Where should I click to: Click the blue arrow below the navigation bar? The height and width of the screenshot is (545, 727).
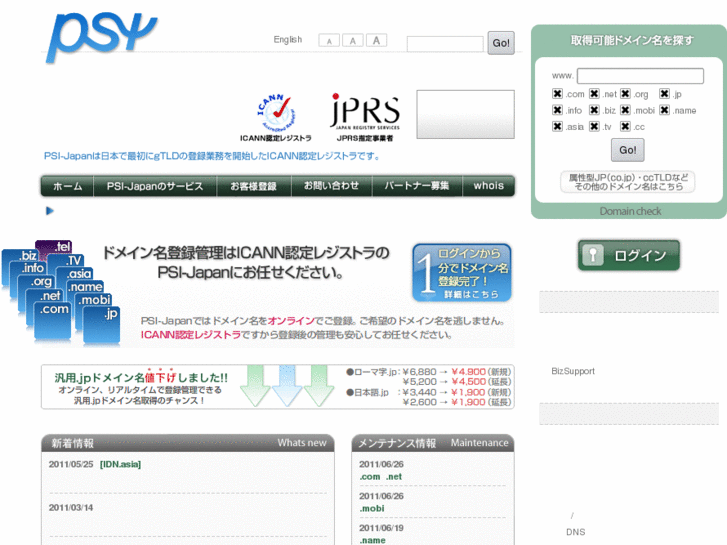[x=50, y=211]
